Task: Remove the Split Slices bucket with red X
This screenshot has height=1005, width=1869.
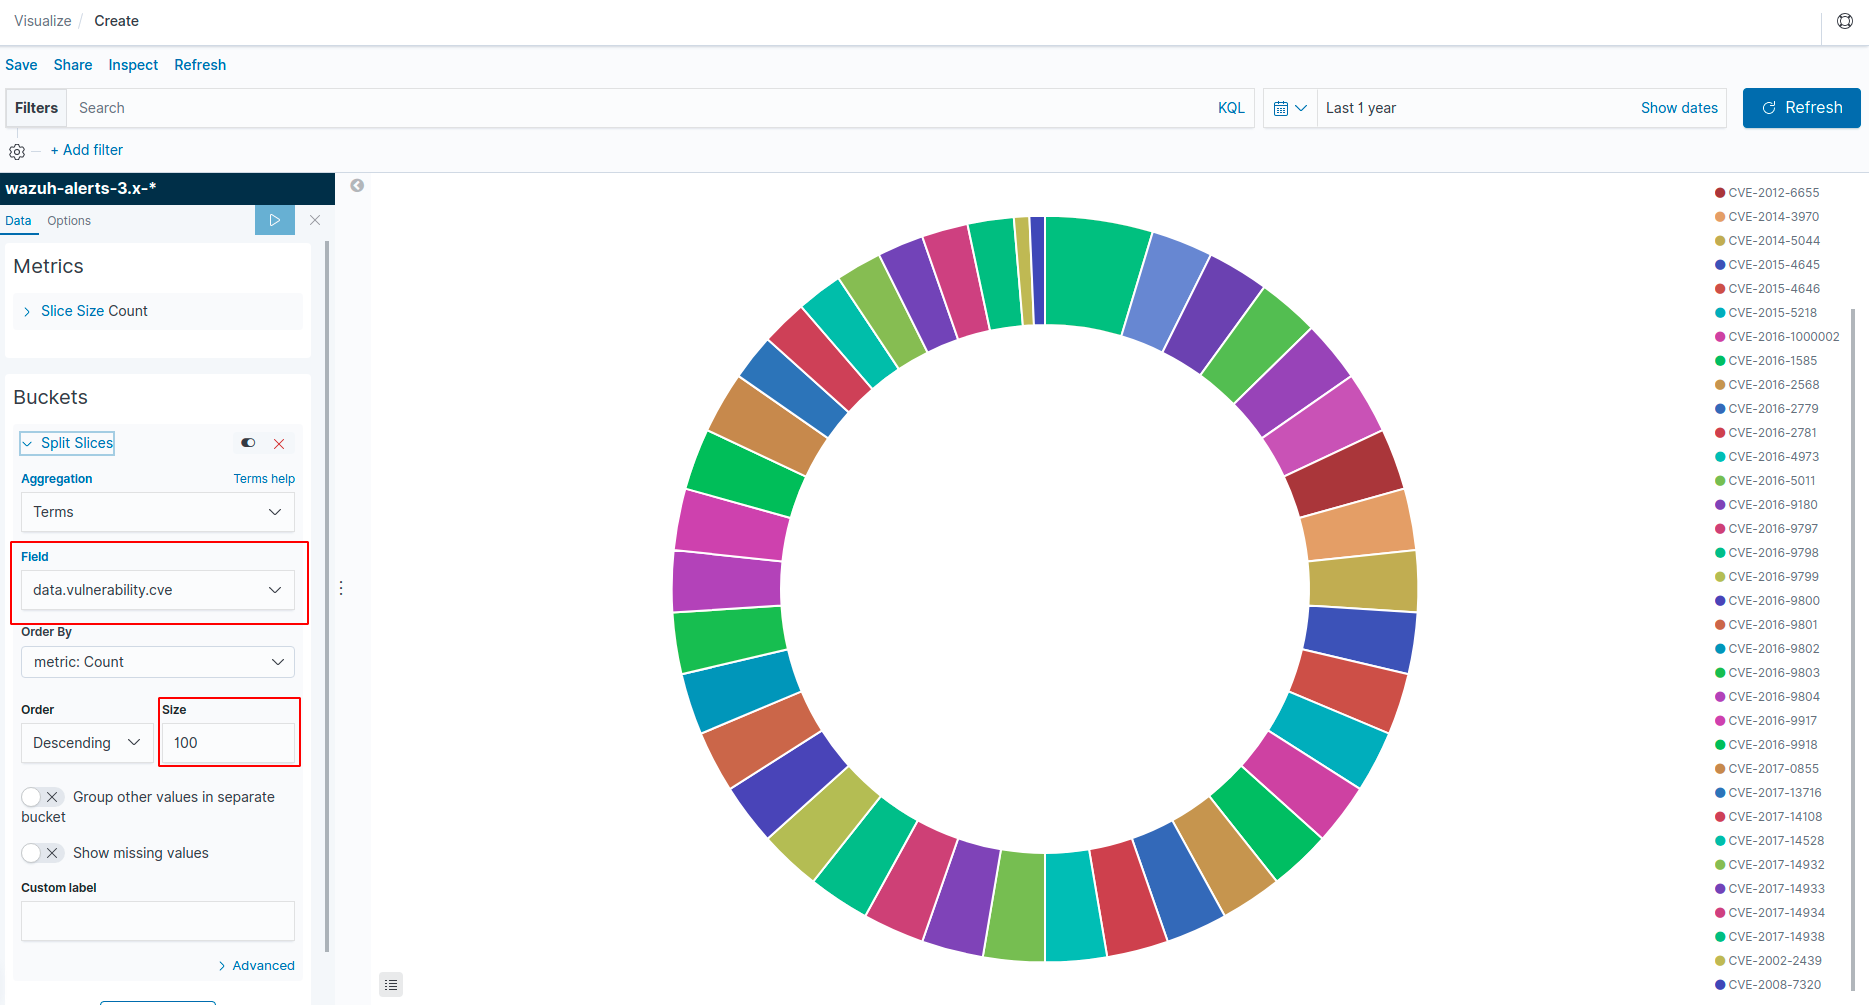Action: click(279, 443)
